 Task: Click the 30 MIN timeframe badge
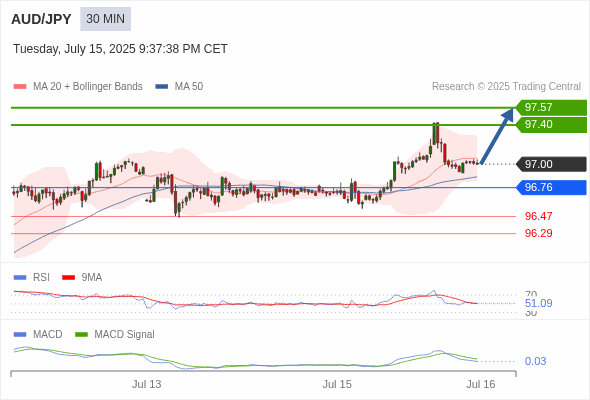click(x=105, y=19)
